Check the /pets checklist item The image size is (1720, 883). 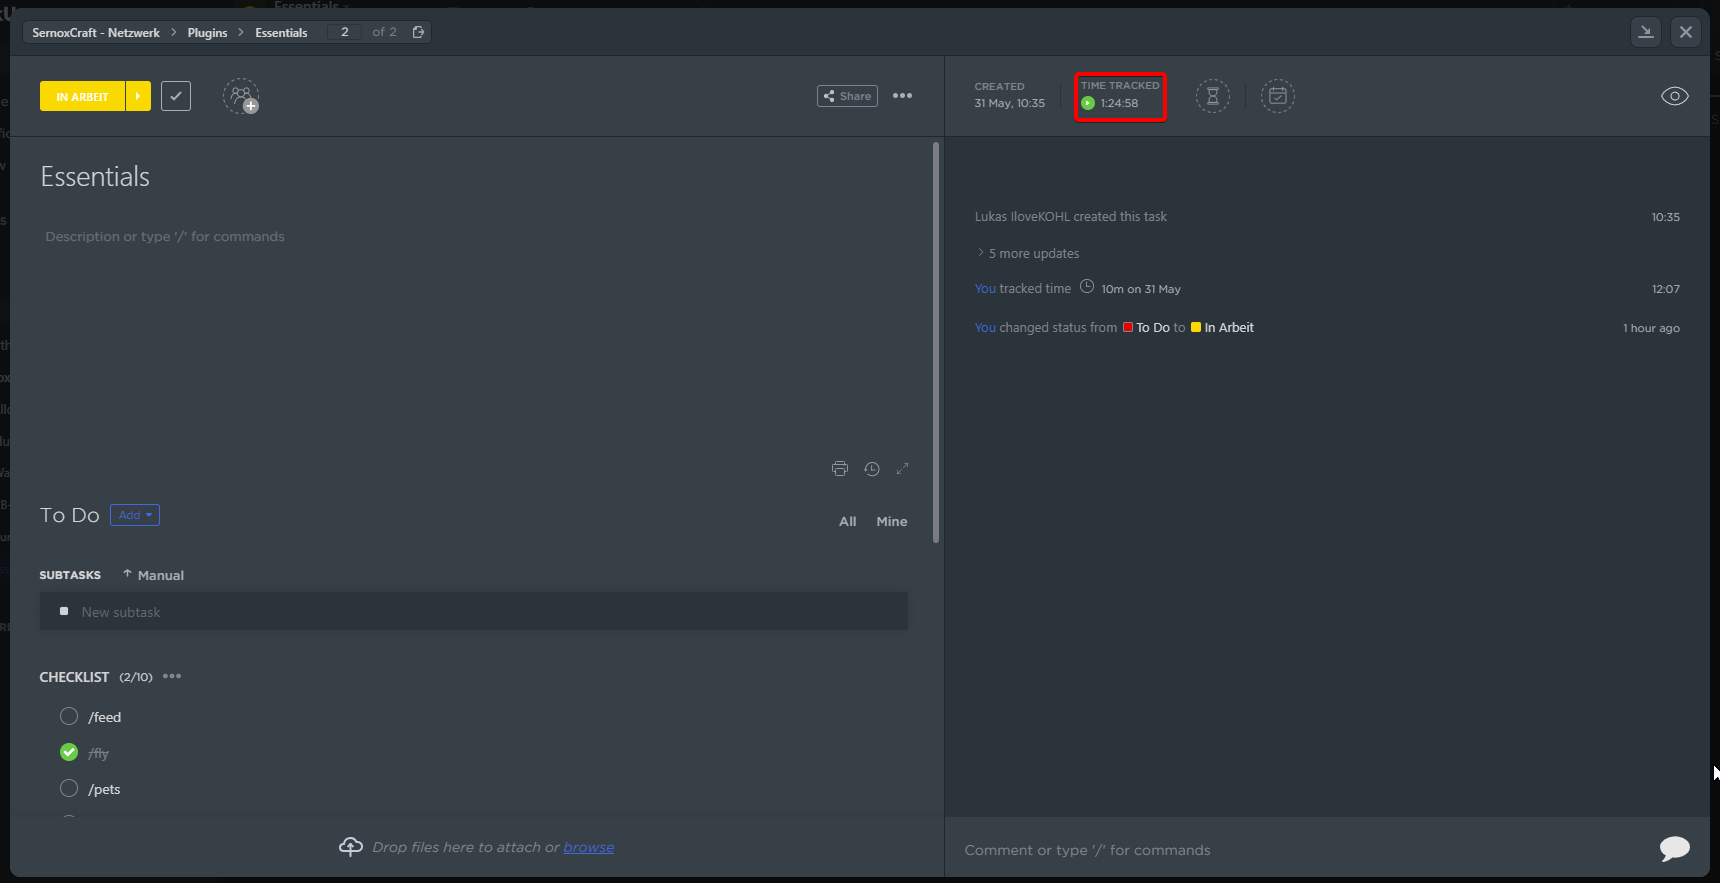[x=69, y=788]
